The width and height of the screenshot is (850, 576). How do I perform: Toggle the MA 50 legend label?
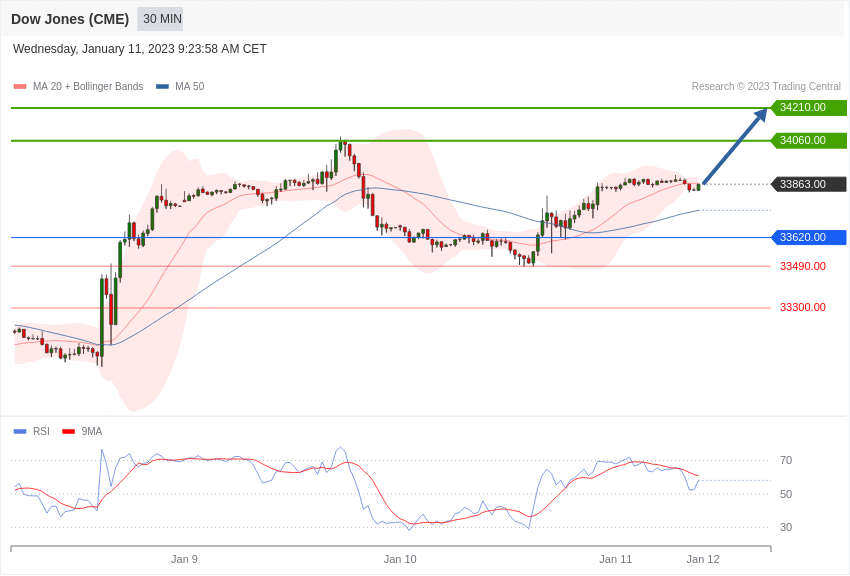tap(190, 87)
